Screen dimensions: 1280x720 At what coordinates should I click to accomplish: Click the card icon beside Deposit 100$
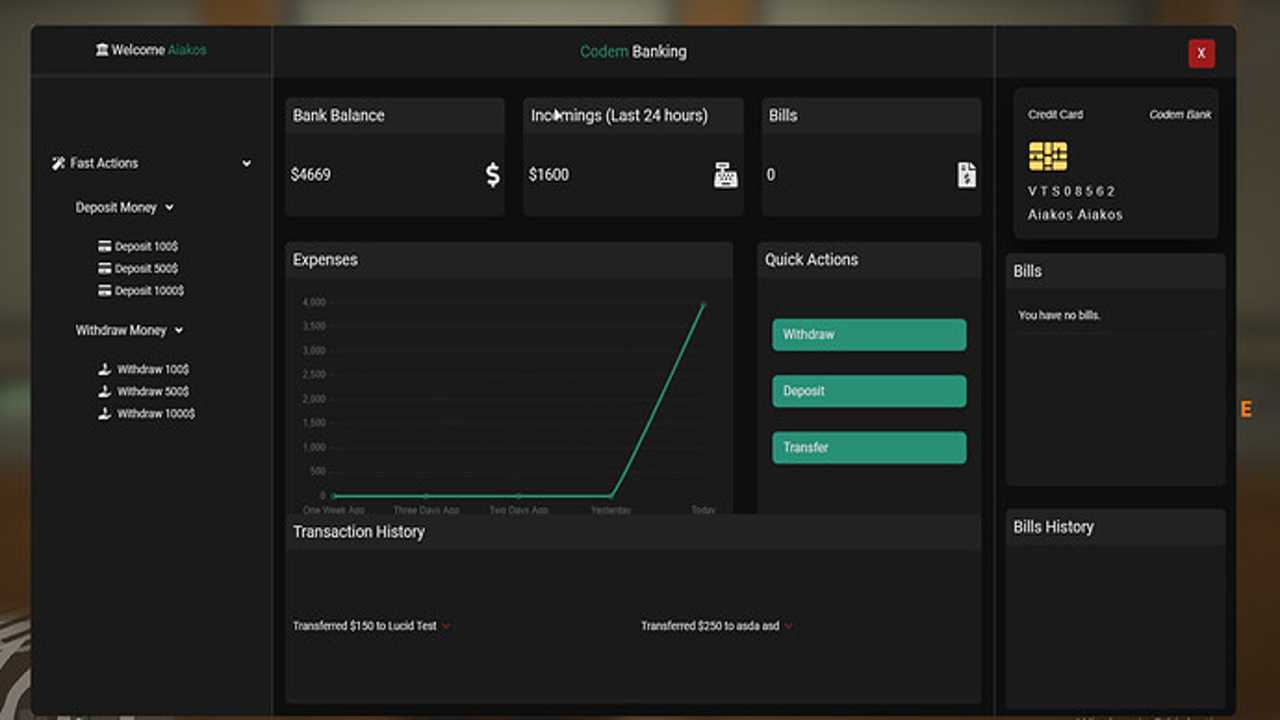(105, 246)
